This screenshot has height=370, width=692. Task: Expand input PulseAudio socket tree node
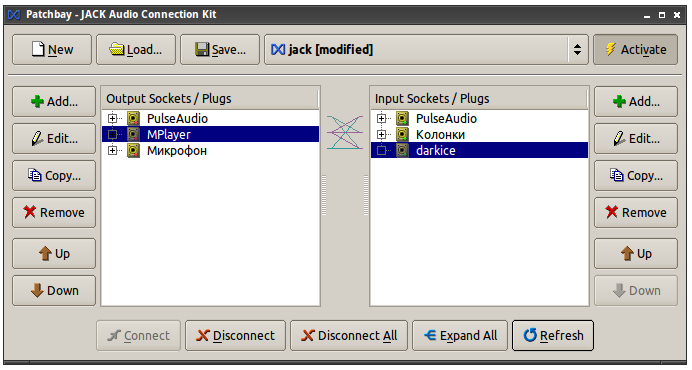(381, 118)
